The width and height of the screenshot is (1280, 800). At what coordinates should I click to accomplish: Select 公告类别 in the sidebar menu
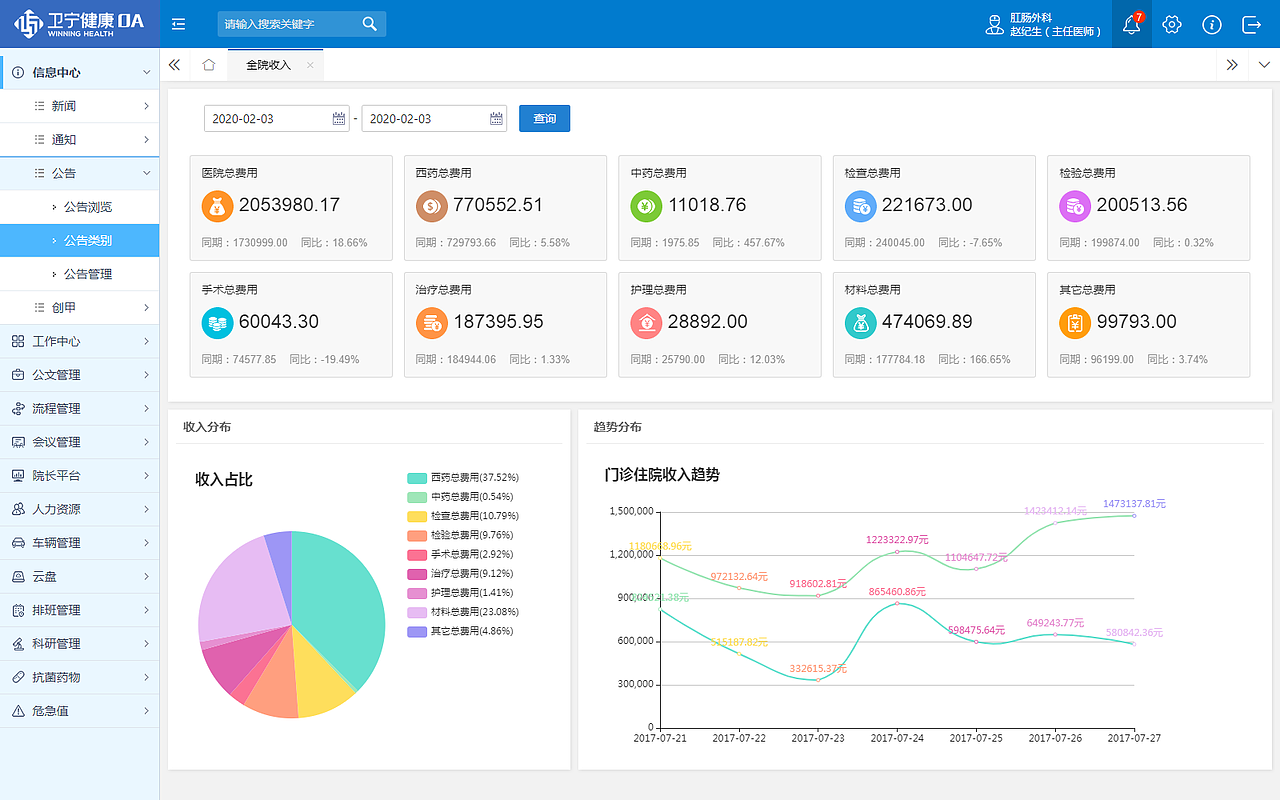pos(80,240)
